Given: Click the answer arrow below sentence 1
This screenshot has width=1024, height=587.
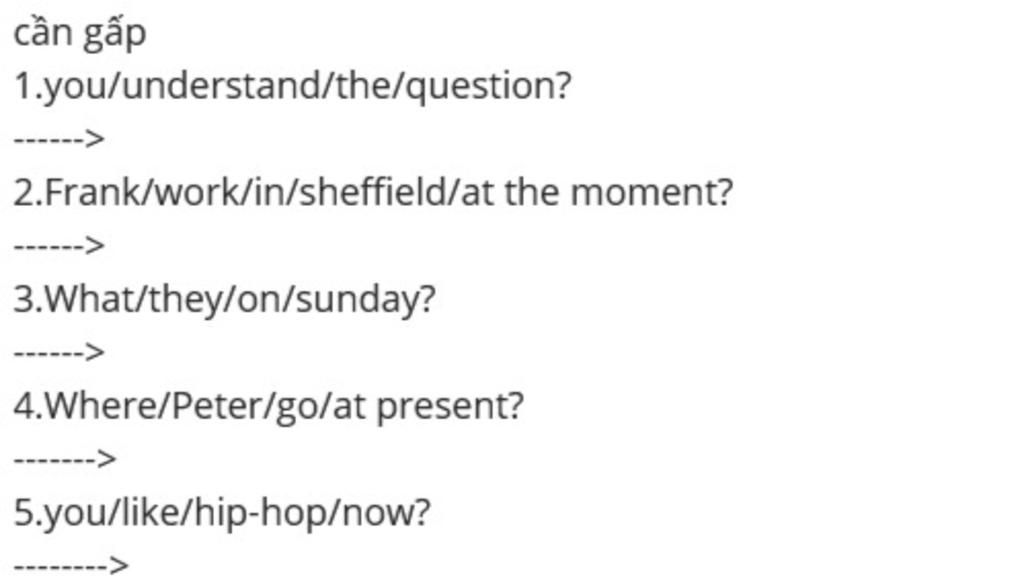Looking at the screenshot, I should (x=59, y=138).
